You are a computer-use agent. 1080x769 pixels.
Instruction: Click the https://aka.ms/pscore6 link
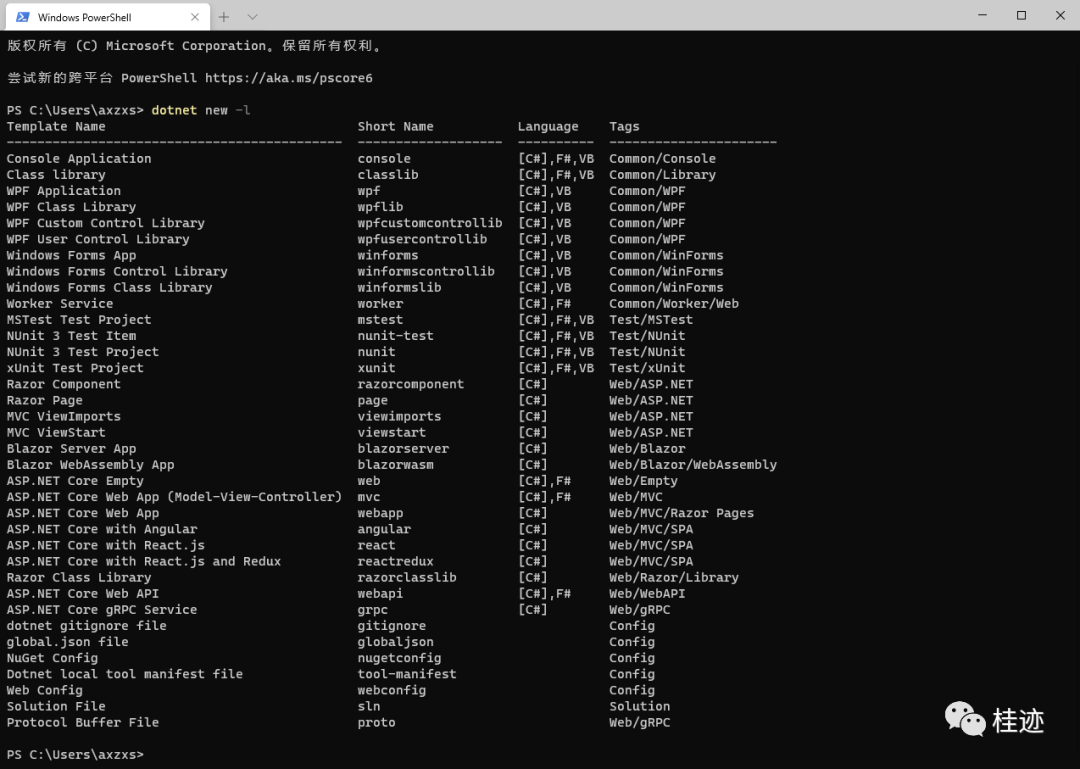pyautogui.click(x=289, y=78)
